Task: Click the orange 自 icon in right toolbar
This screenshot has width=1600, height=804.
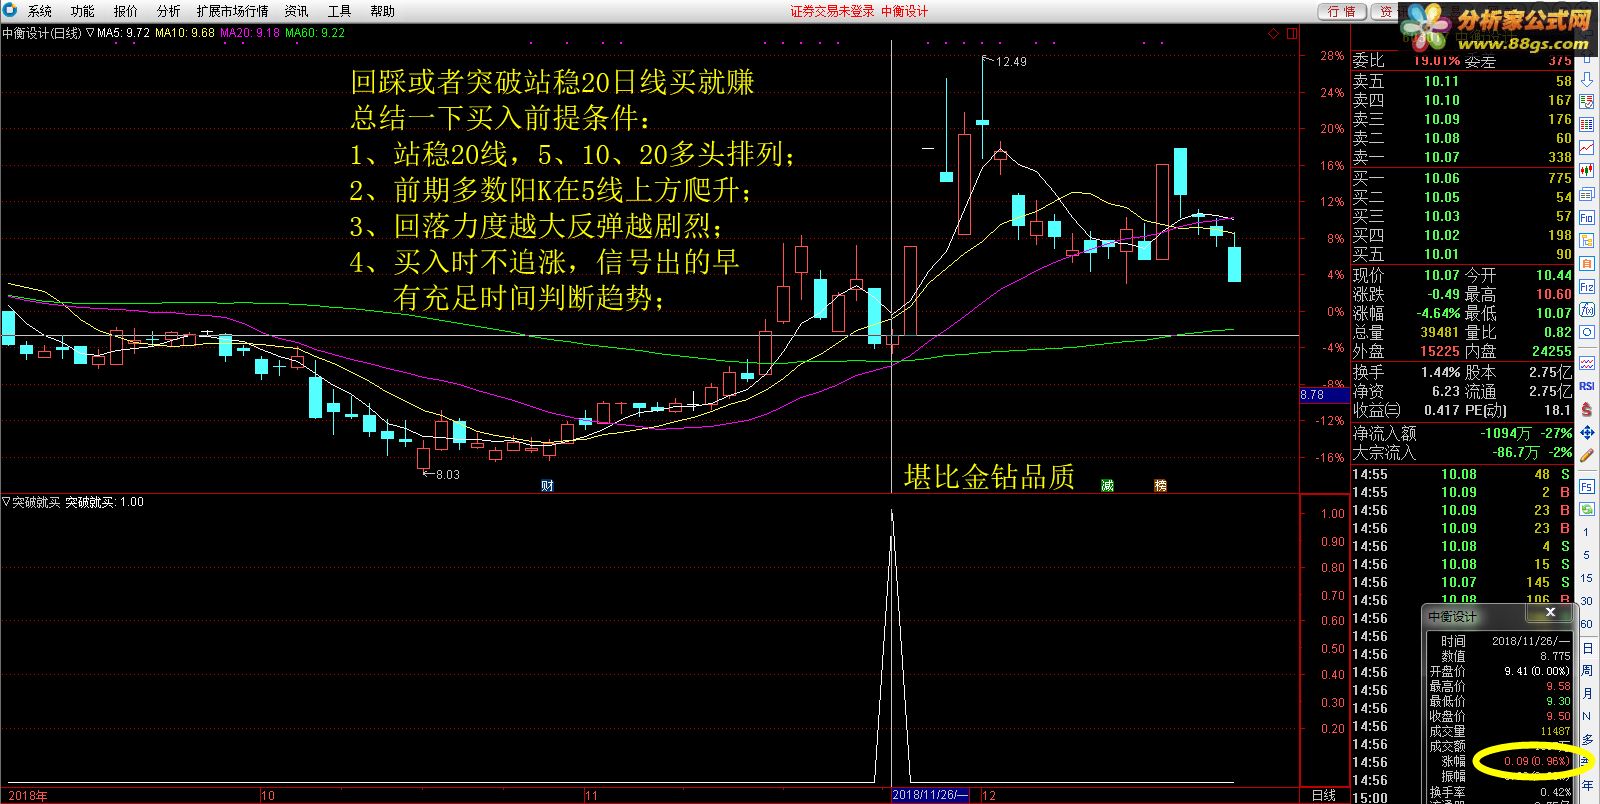Action: point(1587,263)
